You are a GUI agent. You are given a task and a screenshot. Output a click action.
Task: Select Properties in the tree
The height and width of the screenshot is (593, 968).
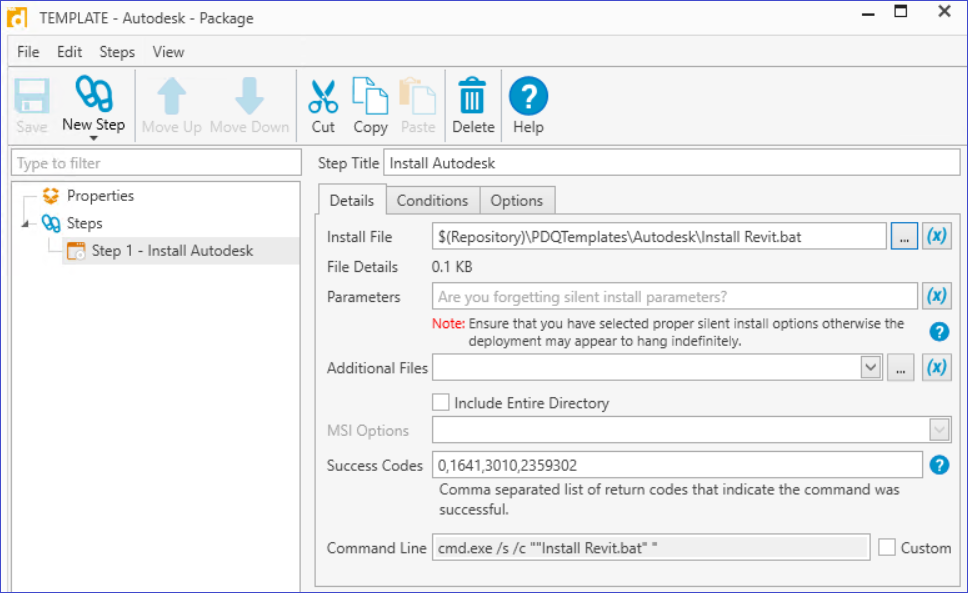[x=100, y=196]
